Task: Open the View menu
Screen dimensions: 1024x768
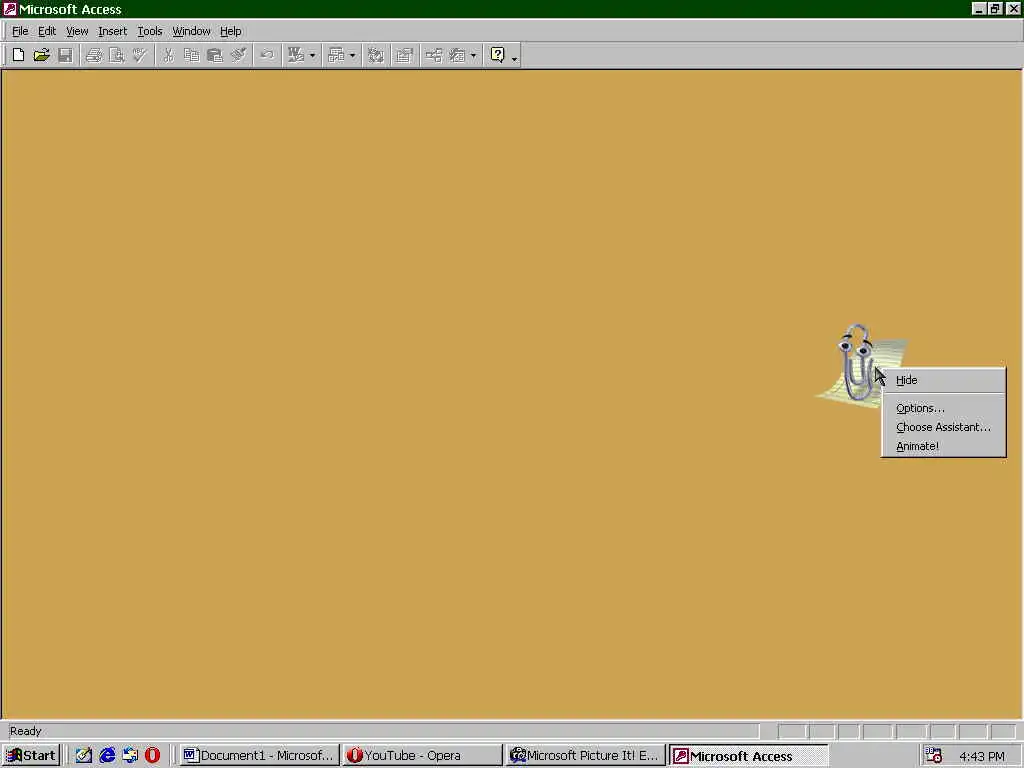Action: click(77, 31)
